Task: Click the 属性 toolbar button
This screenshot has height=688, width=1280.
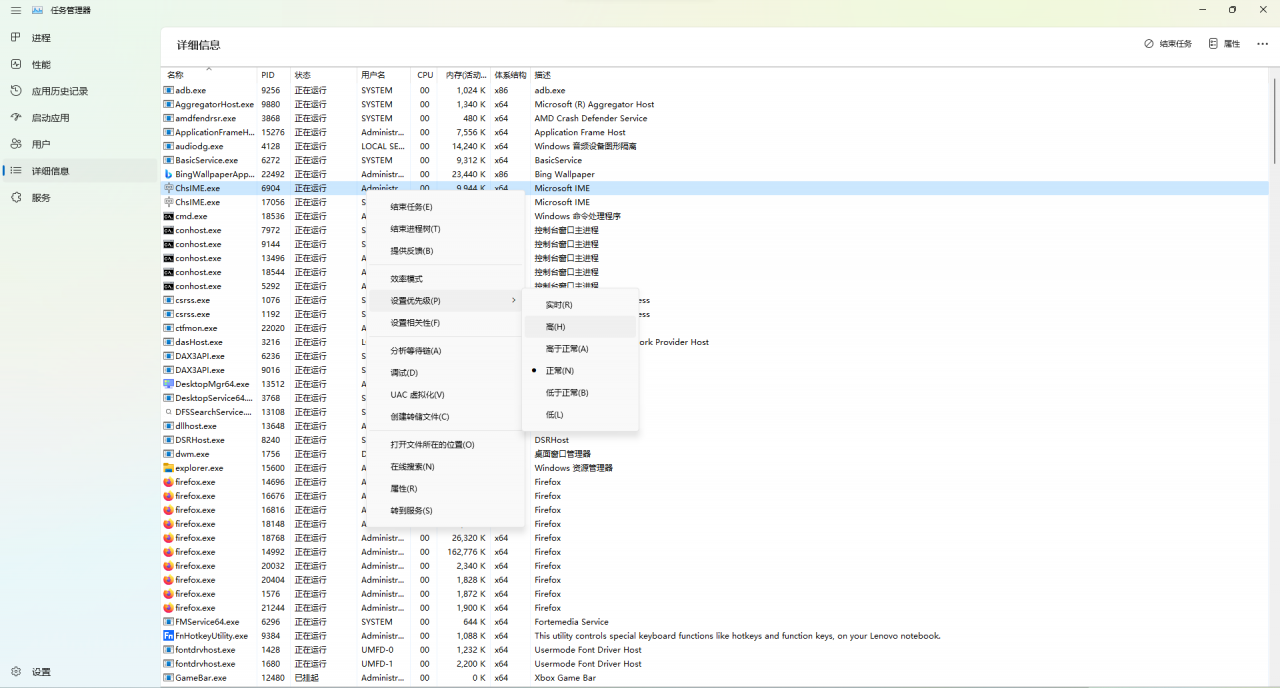Action: 1224,44
